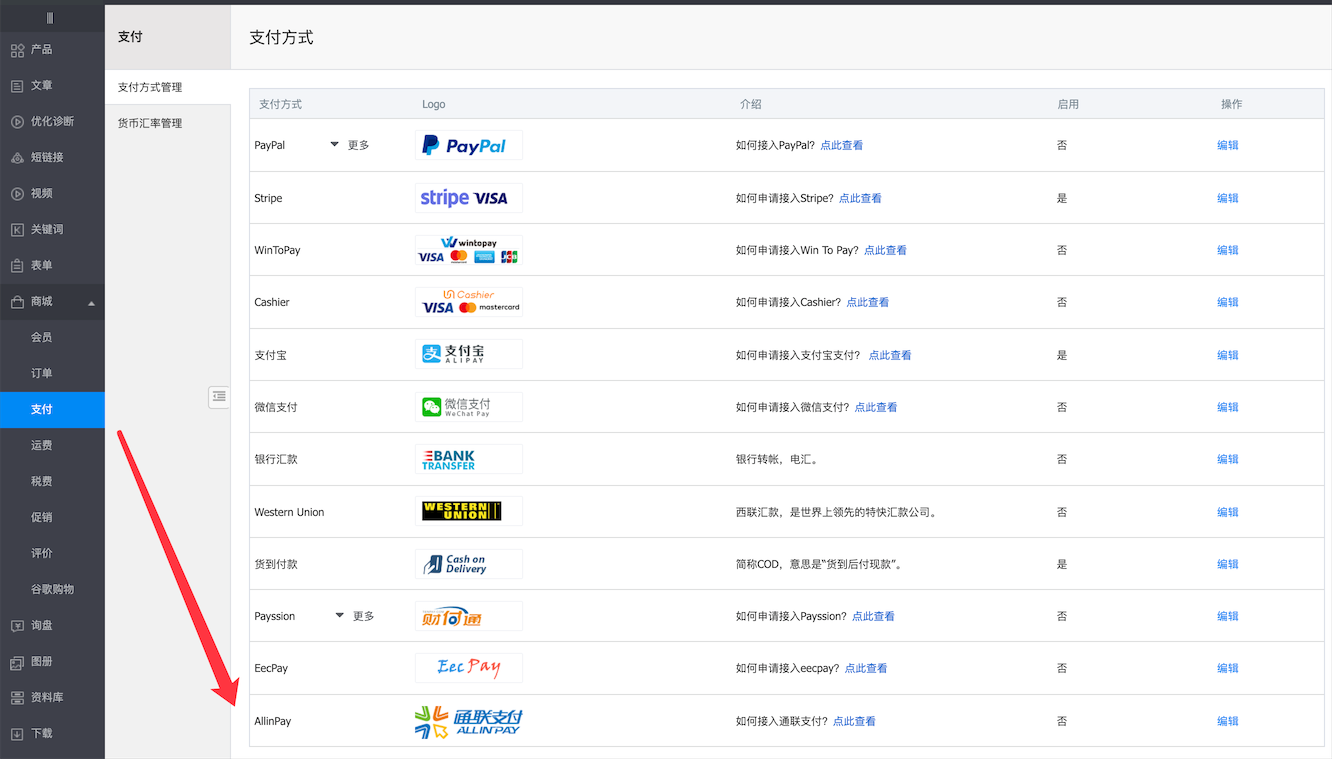The image size is (1332, 759).
Task: Click the download icon in sidebar
Action: pos(17,734)
